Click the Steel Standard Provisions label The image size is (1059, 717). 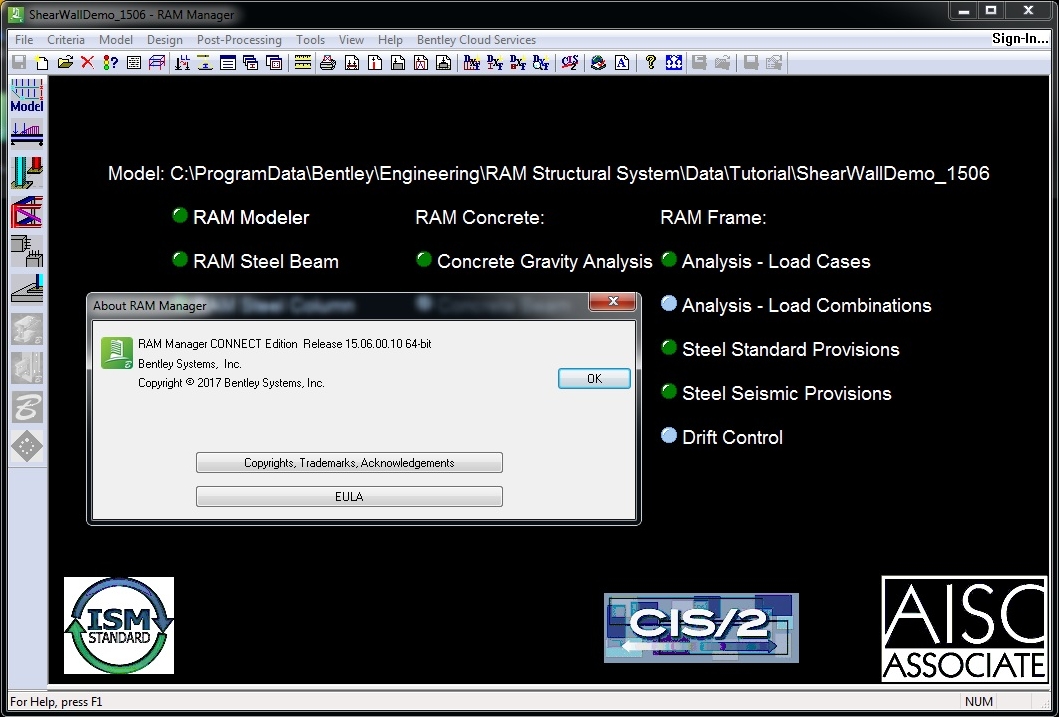click(x=791, y=349)
